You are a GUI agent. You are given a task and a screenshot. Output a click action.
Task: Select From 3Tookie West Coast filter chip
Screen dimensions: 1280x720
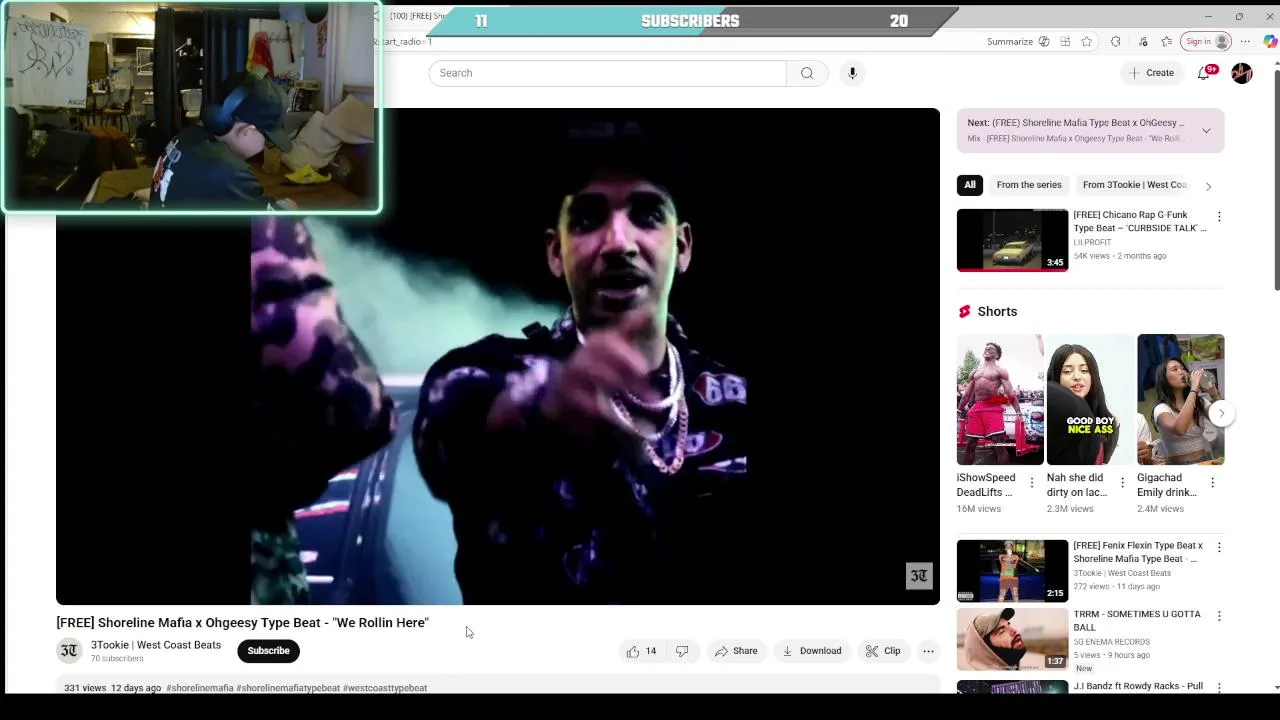pyautogui.click(x=1134, y=185)
